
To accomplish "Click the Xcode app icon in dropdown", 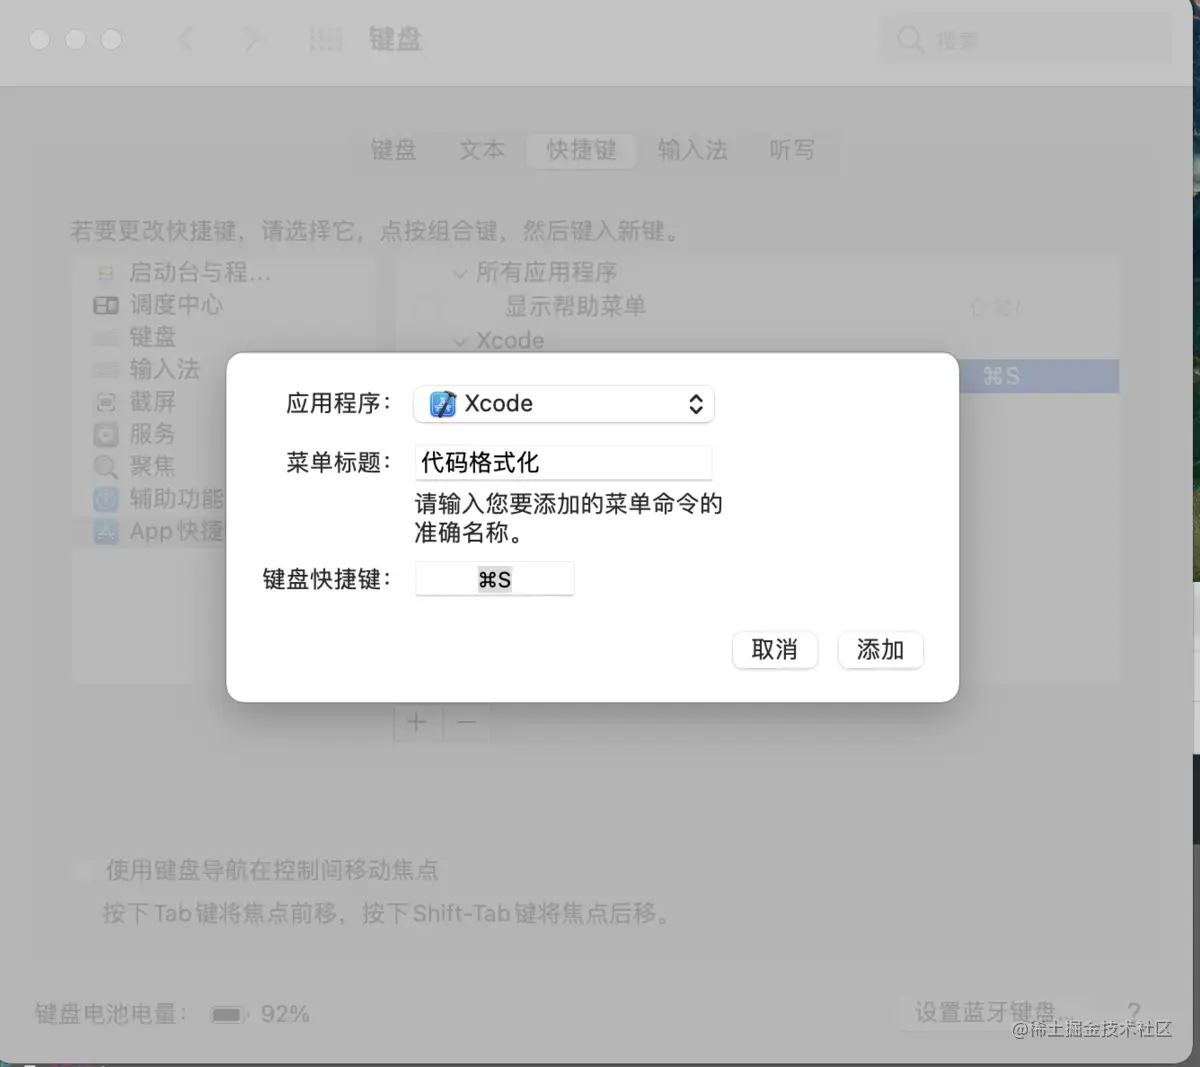I will point(442,404).
